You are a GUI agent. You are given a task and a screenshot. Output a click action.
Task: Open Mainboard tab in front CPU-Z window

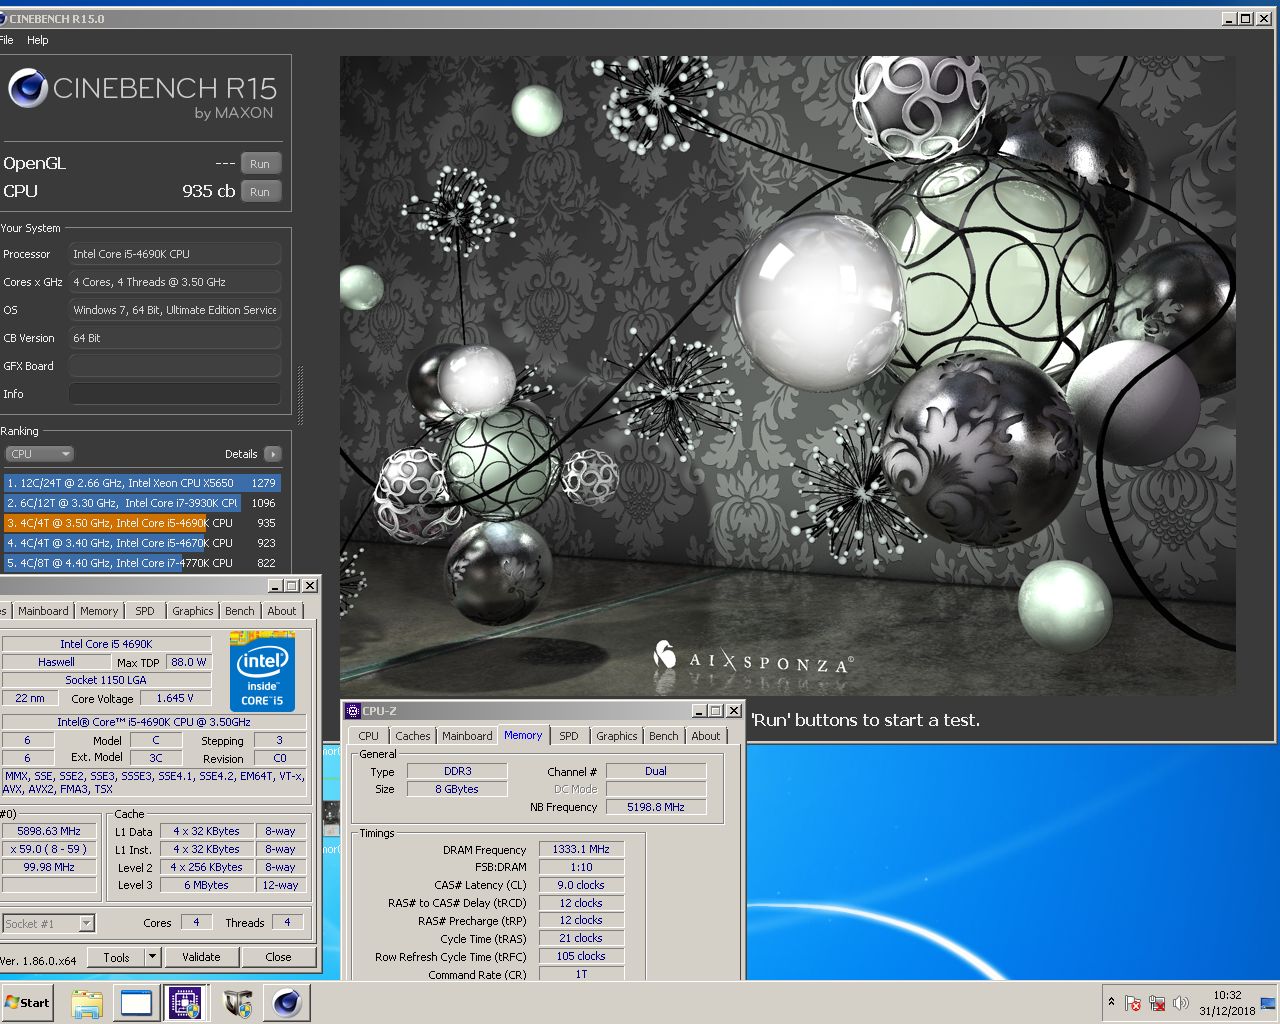coord(467,736)
